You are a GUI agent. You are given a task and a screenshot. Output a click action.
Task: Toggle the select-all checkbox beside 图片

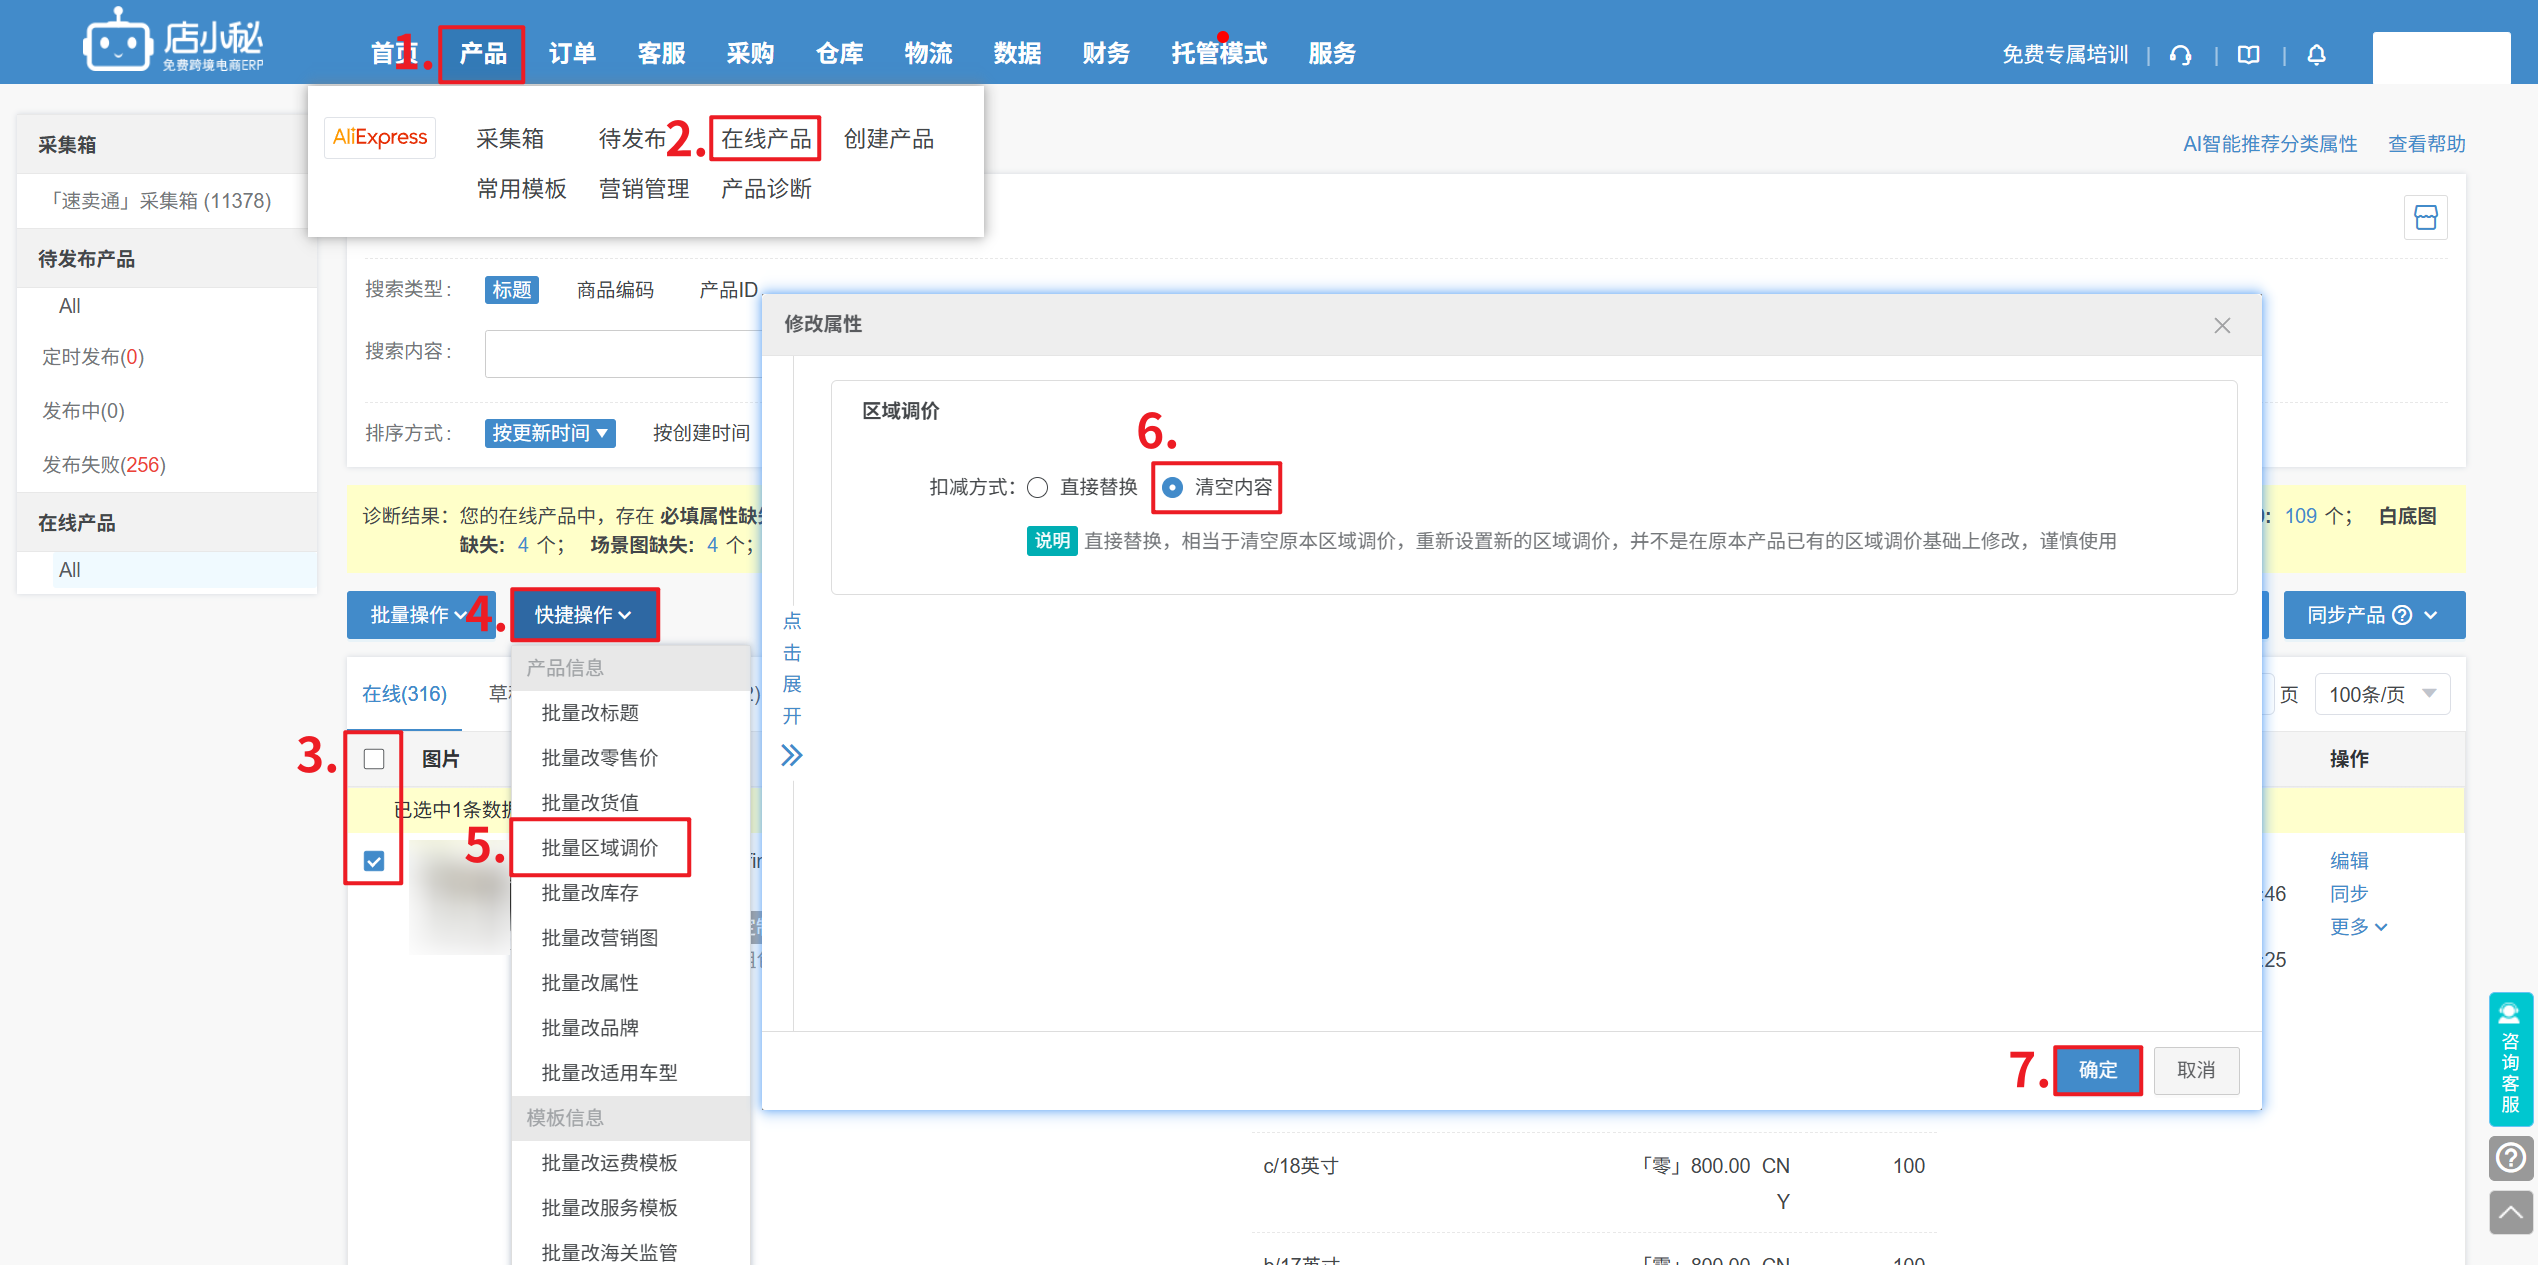(374, 759)
